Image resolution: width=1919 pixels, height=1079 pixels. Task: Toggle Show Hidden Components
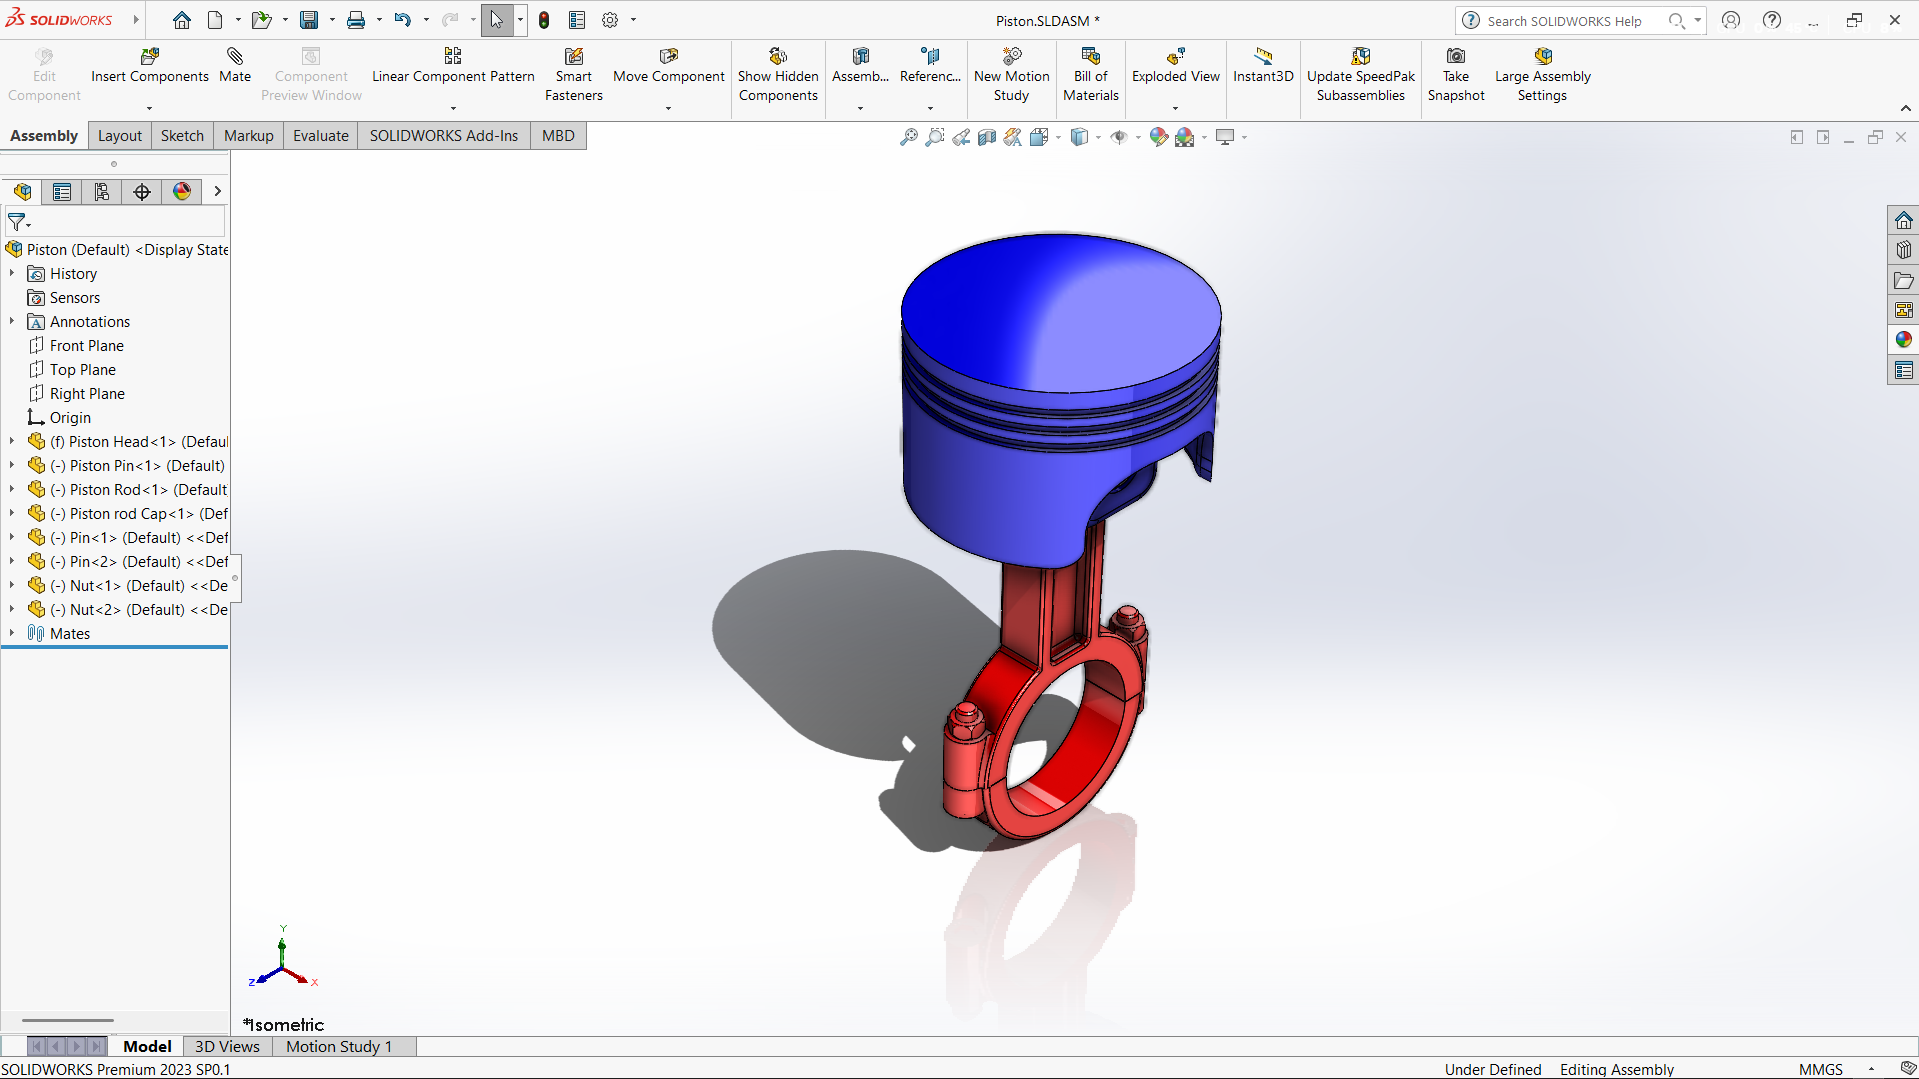coord(778,75)
